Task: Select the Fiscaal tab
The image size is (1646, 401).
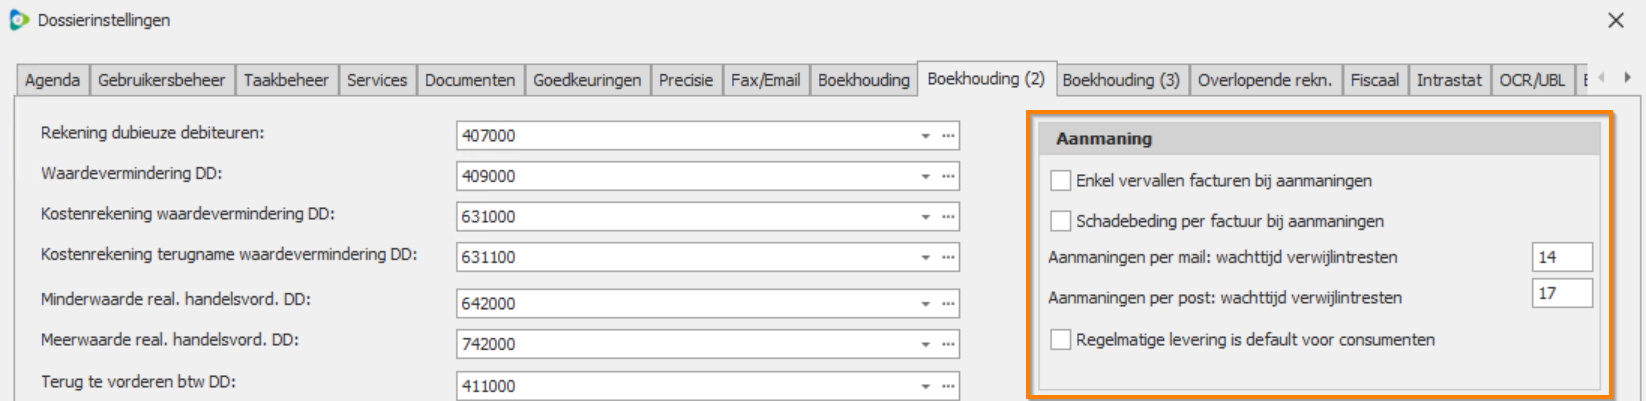Action: pyautogui.click(x=1374, y=80)
